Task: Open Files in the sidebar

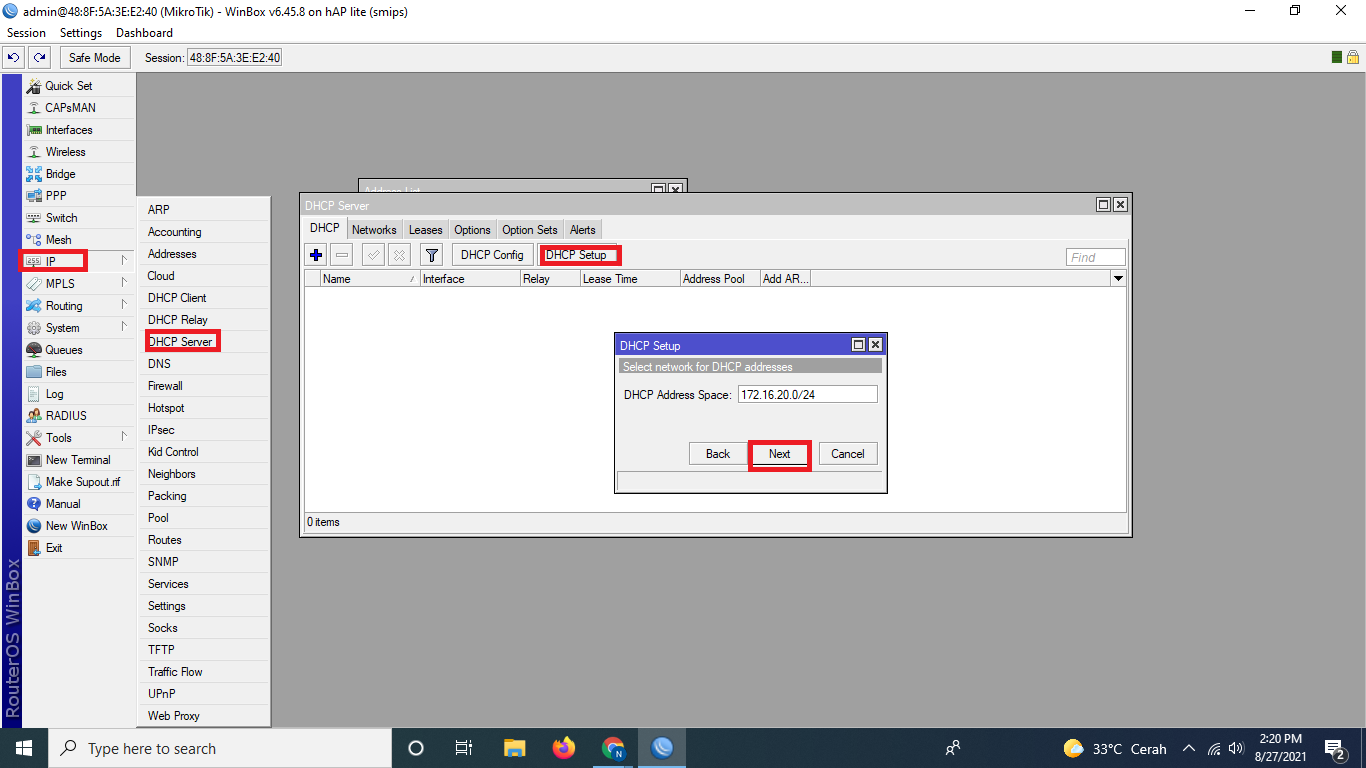Action: click(x=79, y=372)
